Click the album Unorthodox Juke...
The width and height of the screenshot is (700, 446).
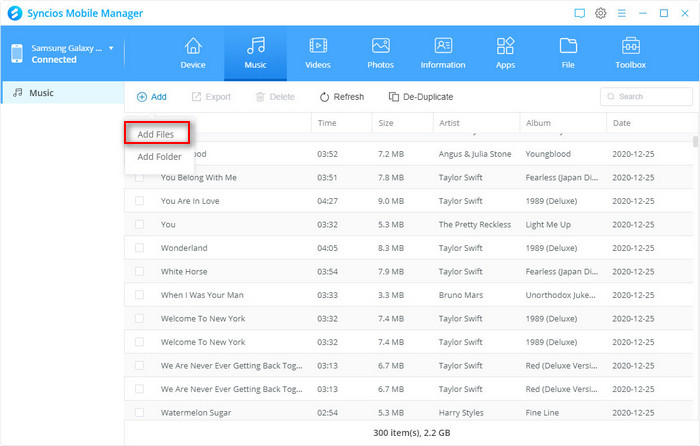coord(560,295)
